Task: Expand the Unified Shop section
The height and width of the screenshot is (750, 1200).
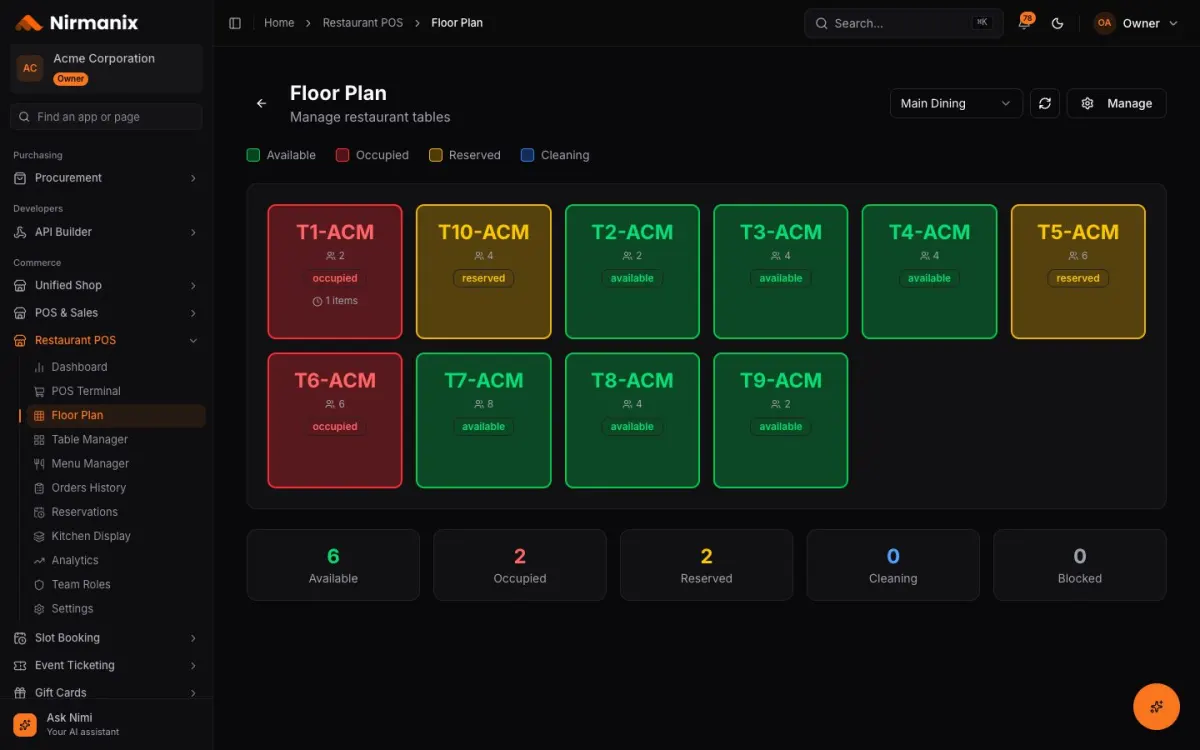Action: pos(106,285)
